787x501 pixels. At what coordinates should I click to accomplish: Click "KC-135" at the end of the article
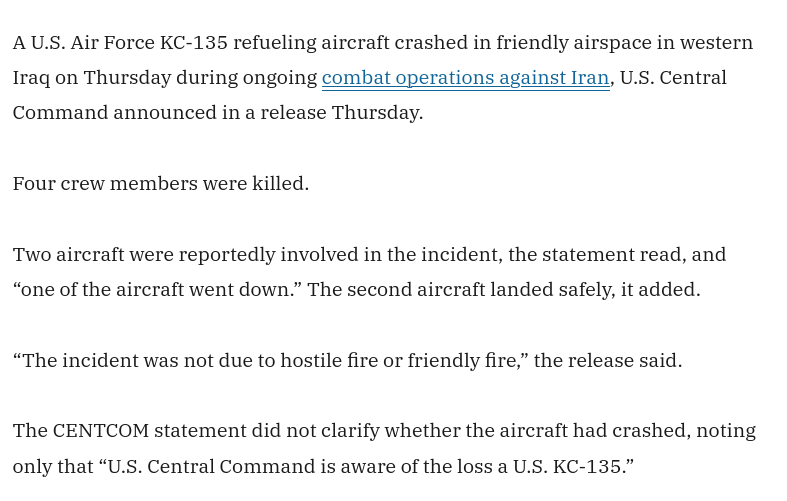pos(591,467)
